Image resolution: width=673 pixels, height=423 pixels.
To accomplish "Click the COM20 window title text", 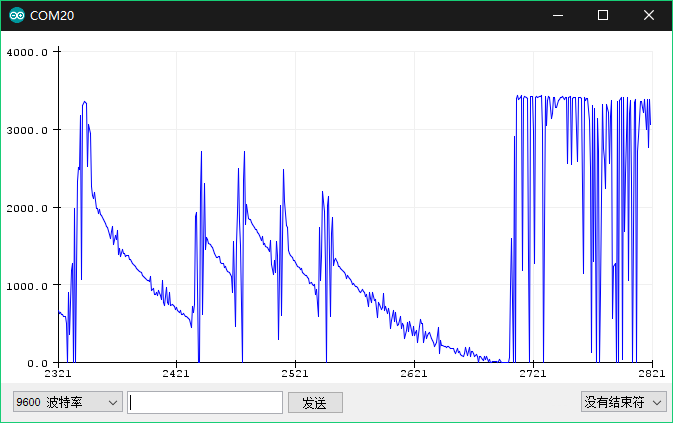I will pos(52,15).
